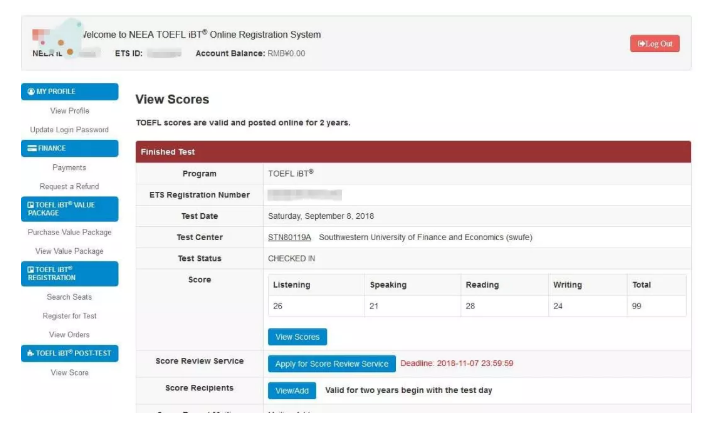The width and height of the screenshot is (716, 426).
Task: Open TOEFL iBT POST-TEST section
Action: 69,353
